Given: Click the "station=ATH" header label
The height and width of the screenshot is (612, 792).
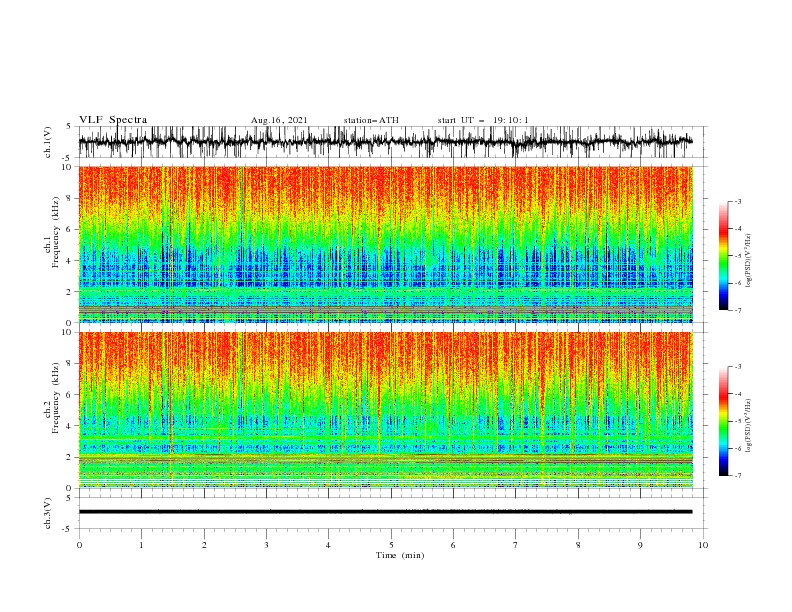Looking at the screenshot, I should point(371,120).
